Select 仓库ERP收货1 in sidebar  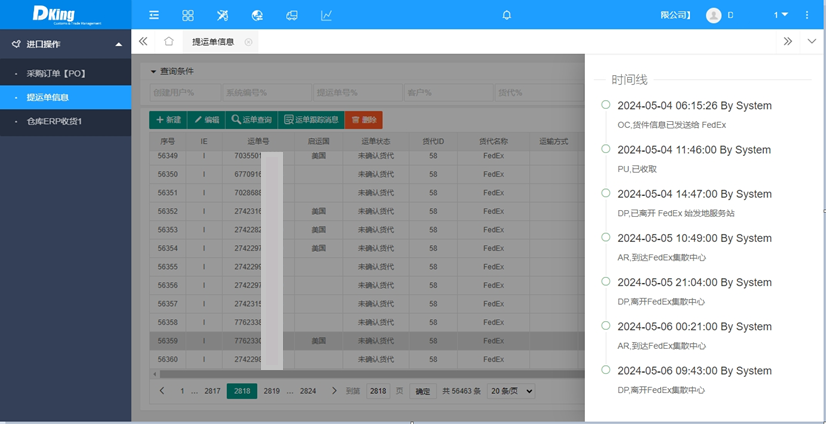(x=54, y=121)
